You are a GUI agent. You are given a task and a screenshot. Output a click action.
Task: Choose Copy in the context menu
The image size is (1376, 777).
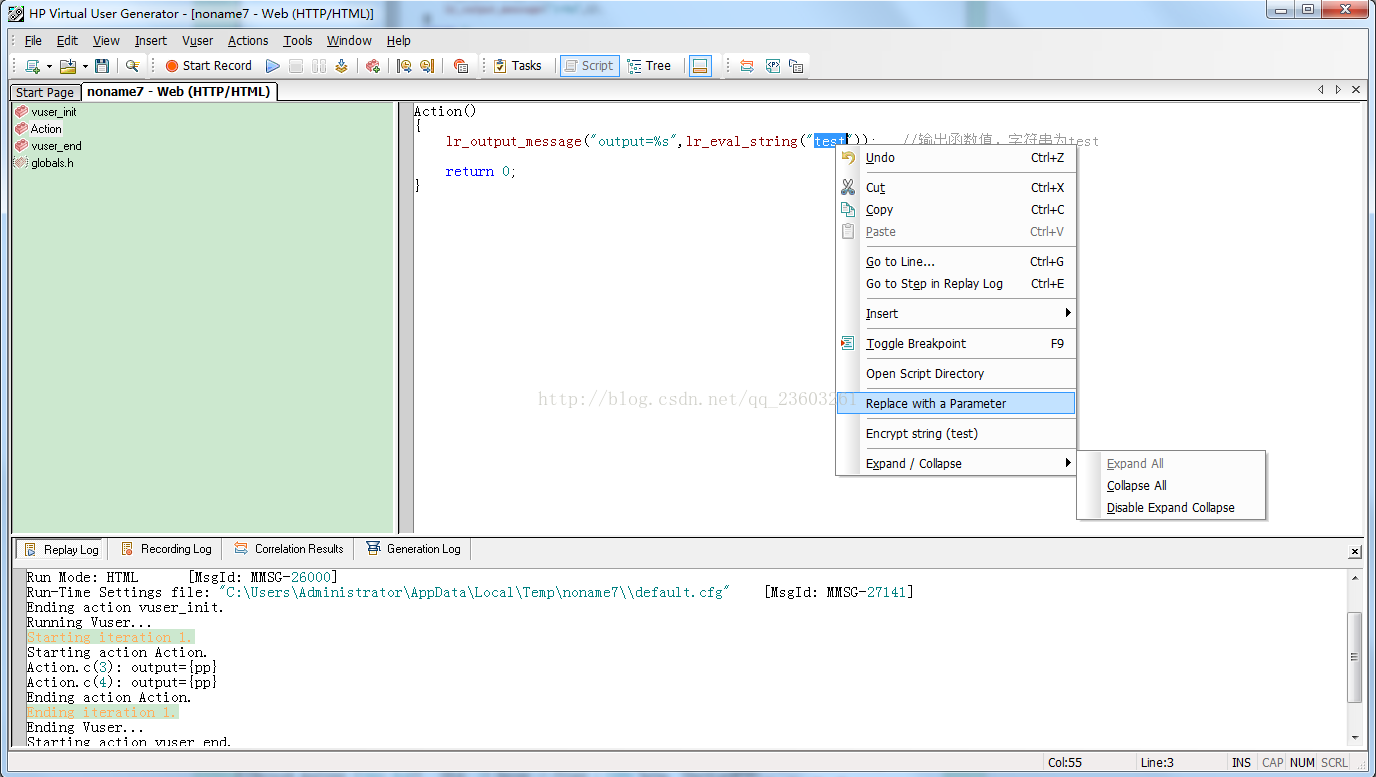click(955, 210)
